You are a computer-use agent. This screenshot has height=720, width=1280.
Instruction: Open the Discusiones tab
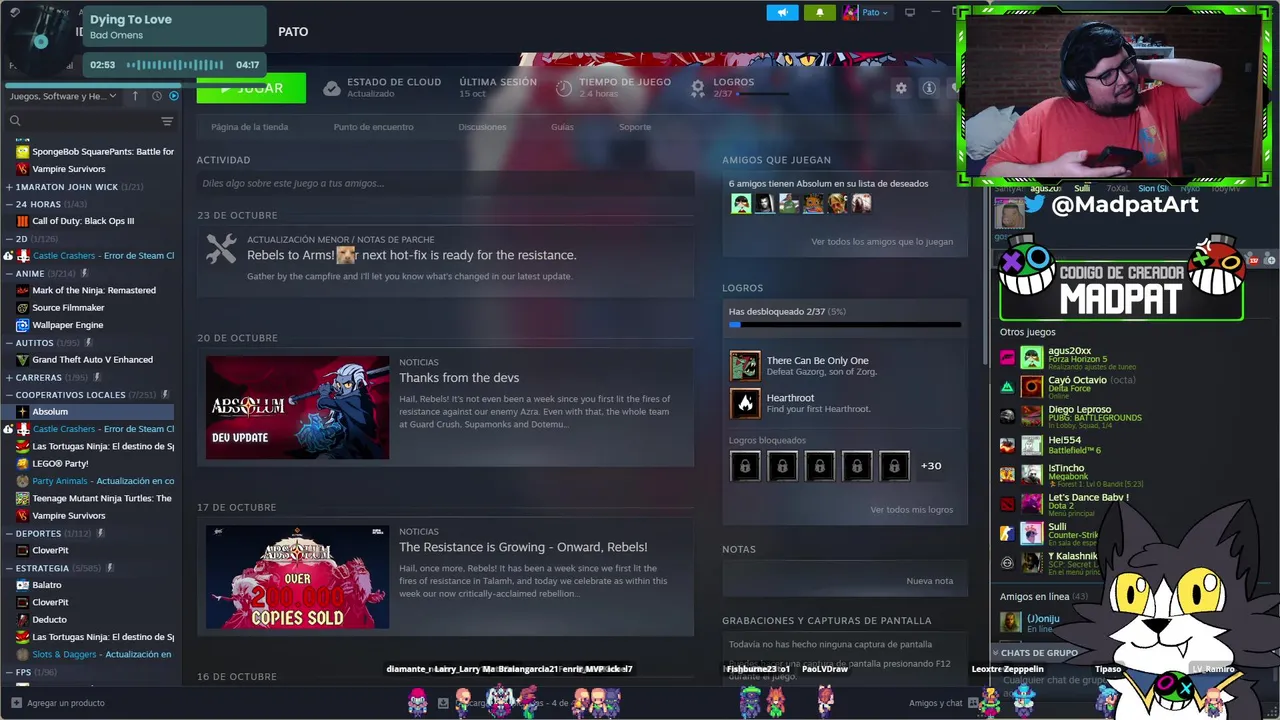pos(482,127)
